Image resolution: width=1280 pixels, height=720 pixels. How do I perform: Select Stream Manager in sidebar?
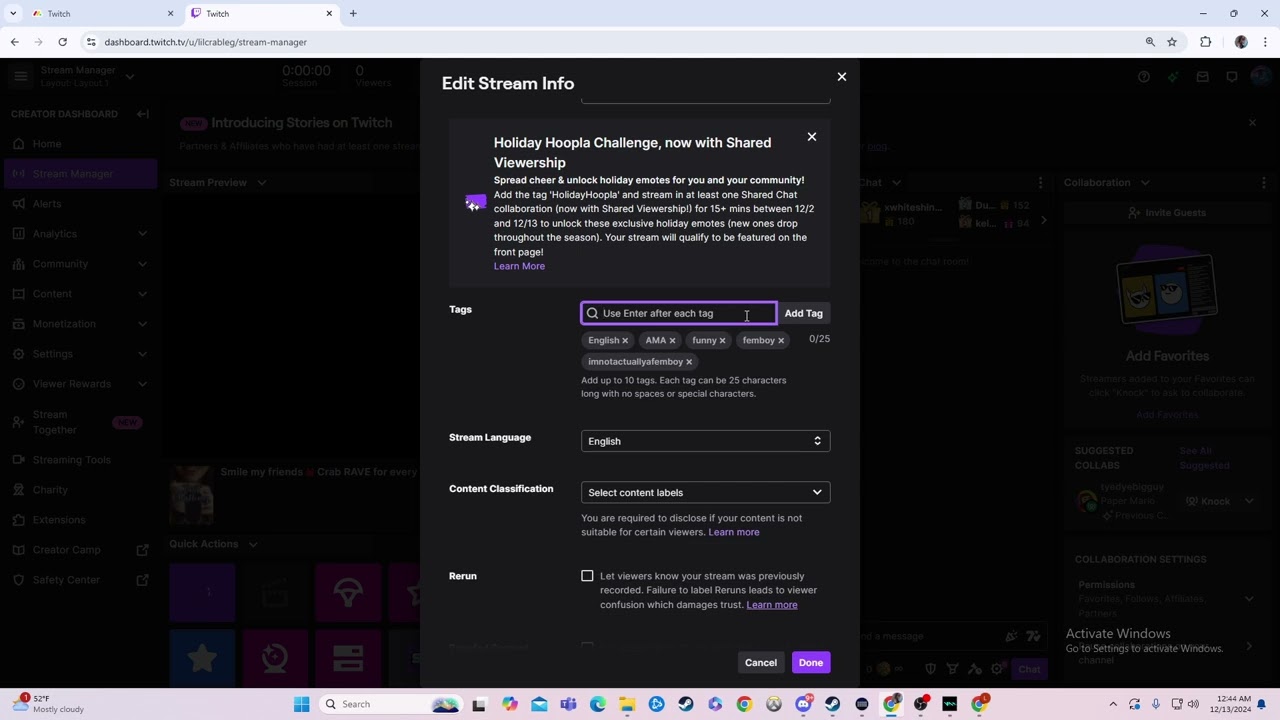78,174
